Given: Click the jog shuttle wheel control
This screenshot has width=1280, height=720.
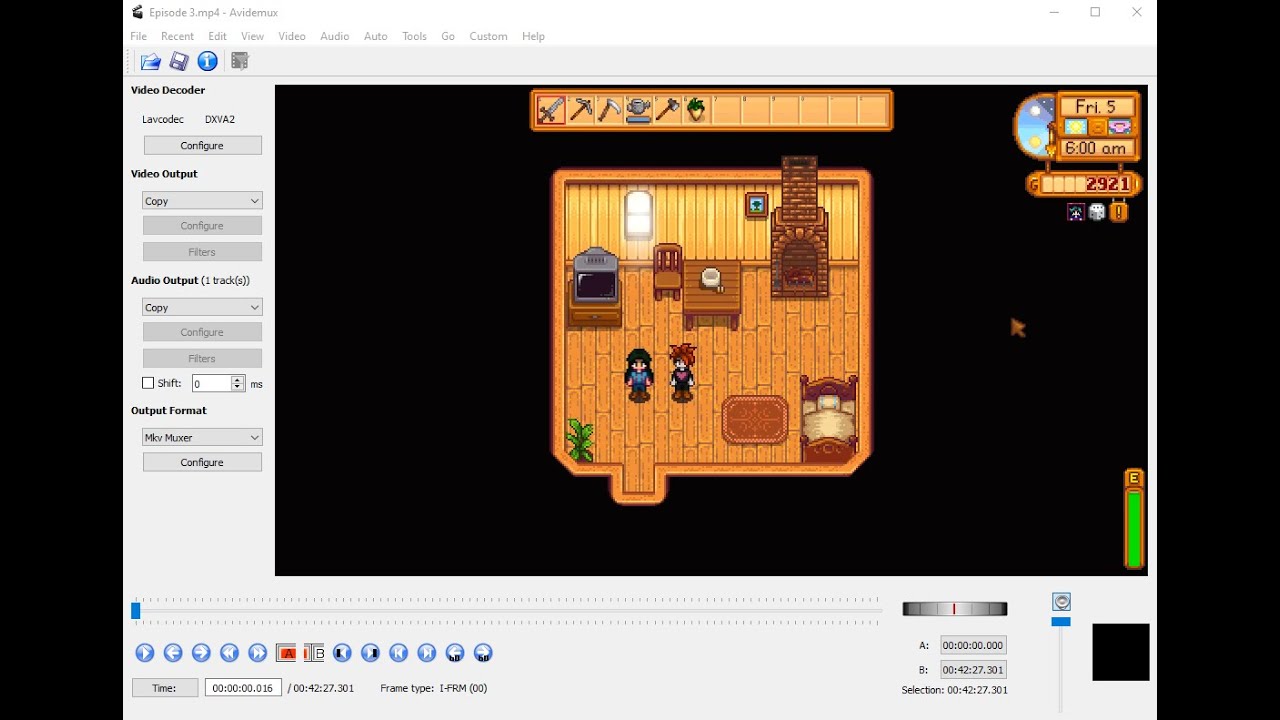Looking at the screenshot, I should pyautogui.click(x=954, y=609).
